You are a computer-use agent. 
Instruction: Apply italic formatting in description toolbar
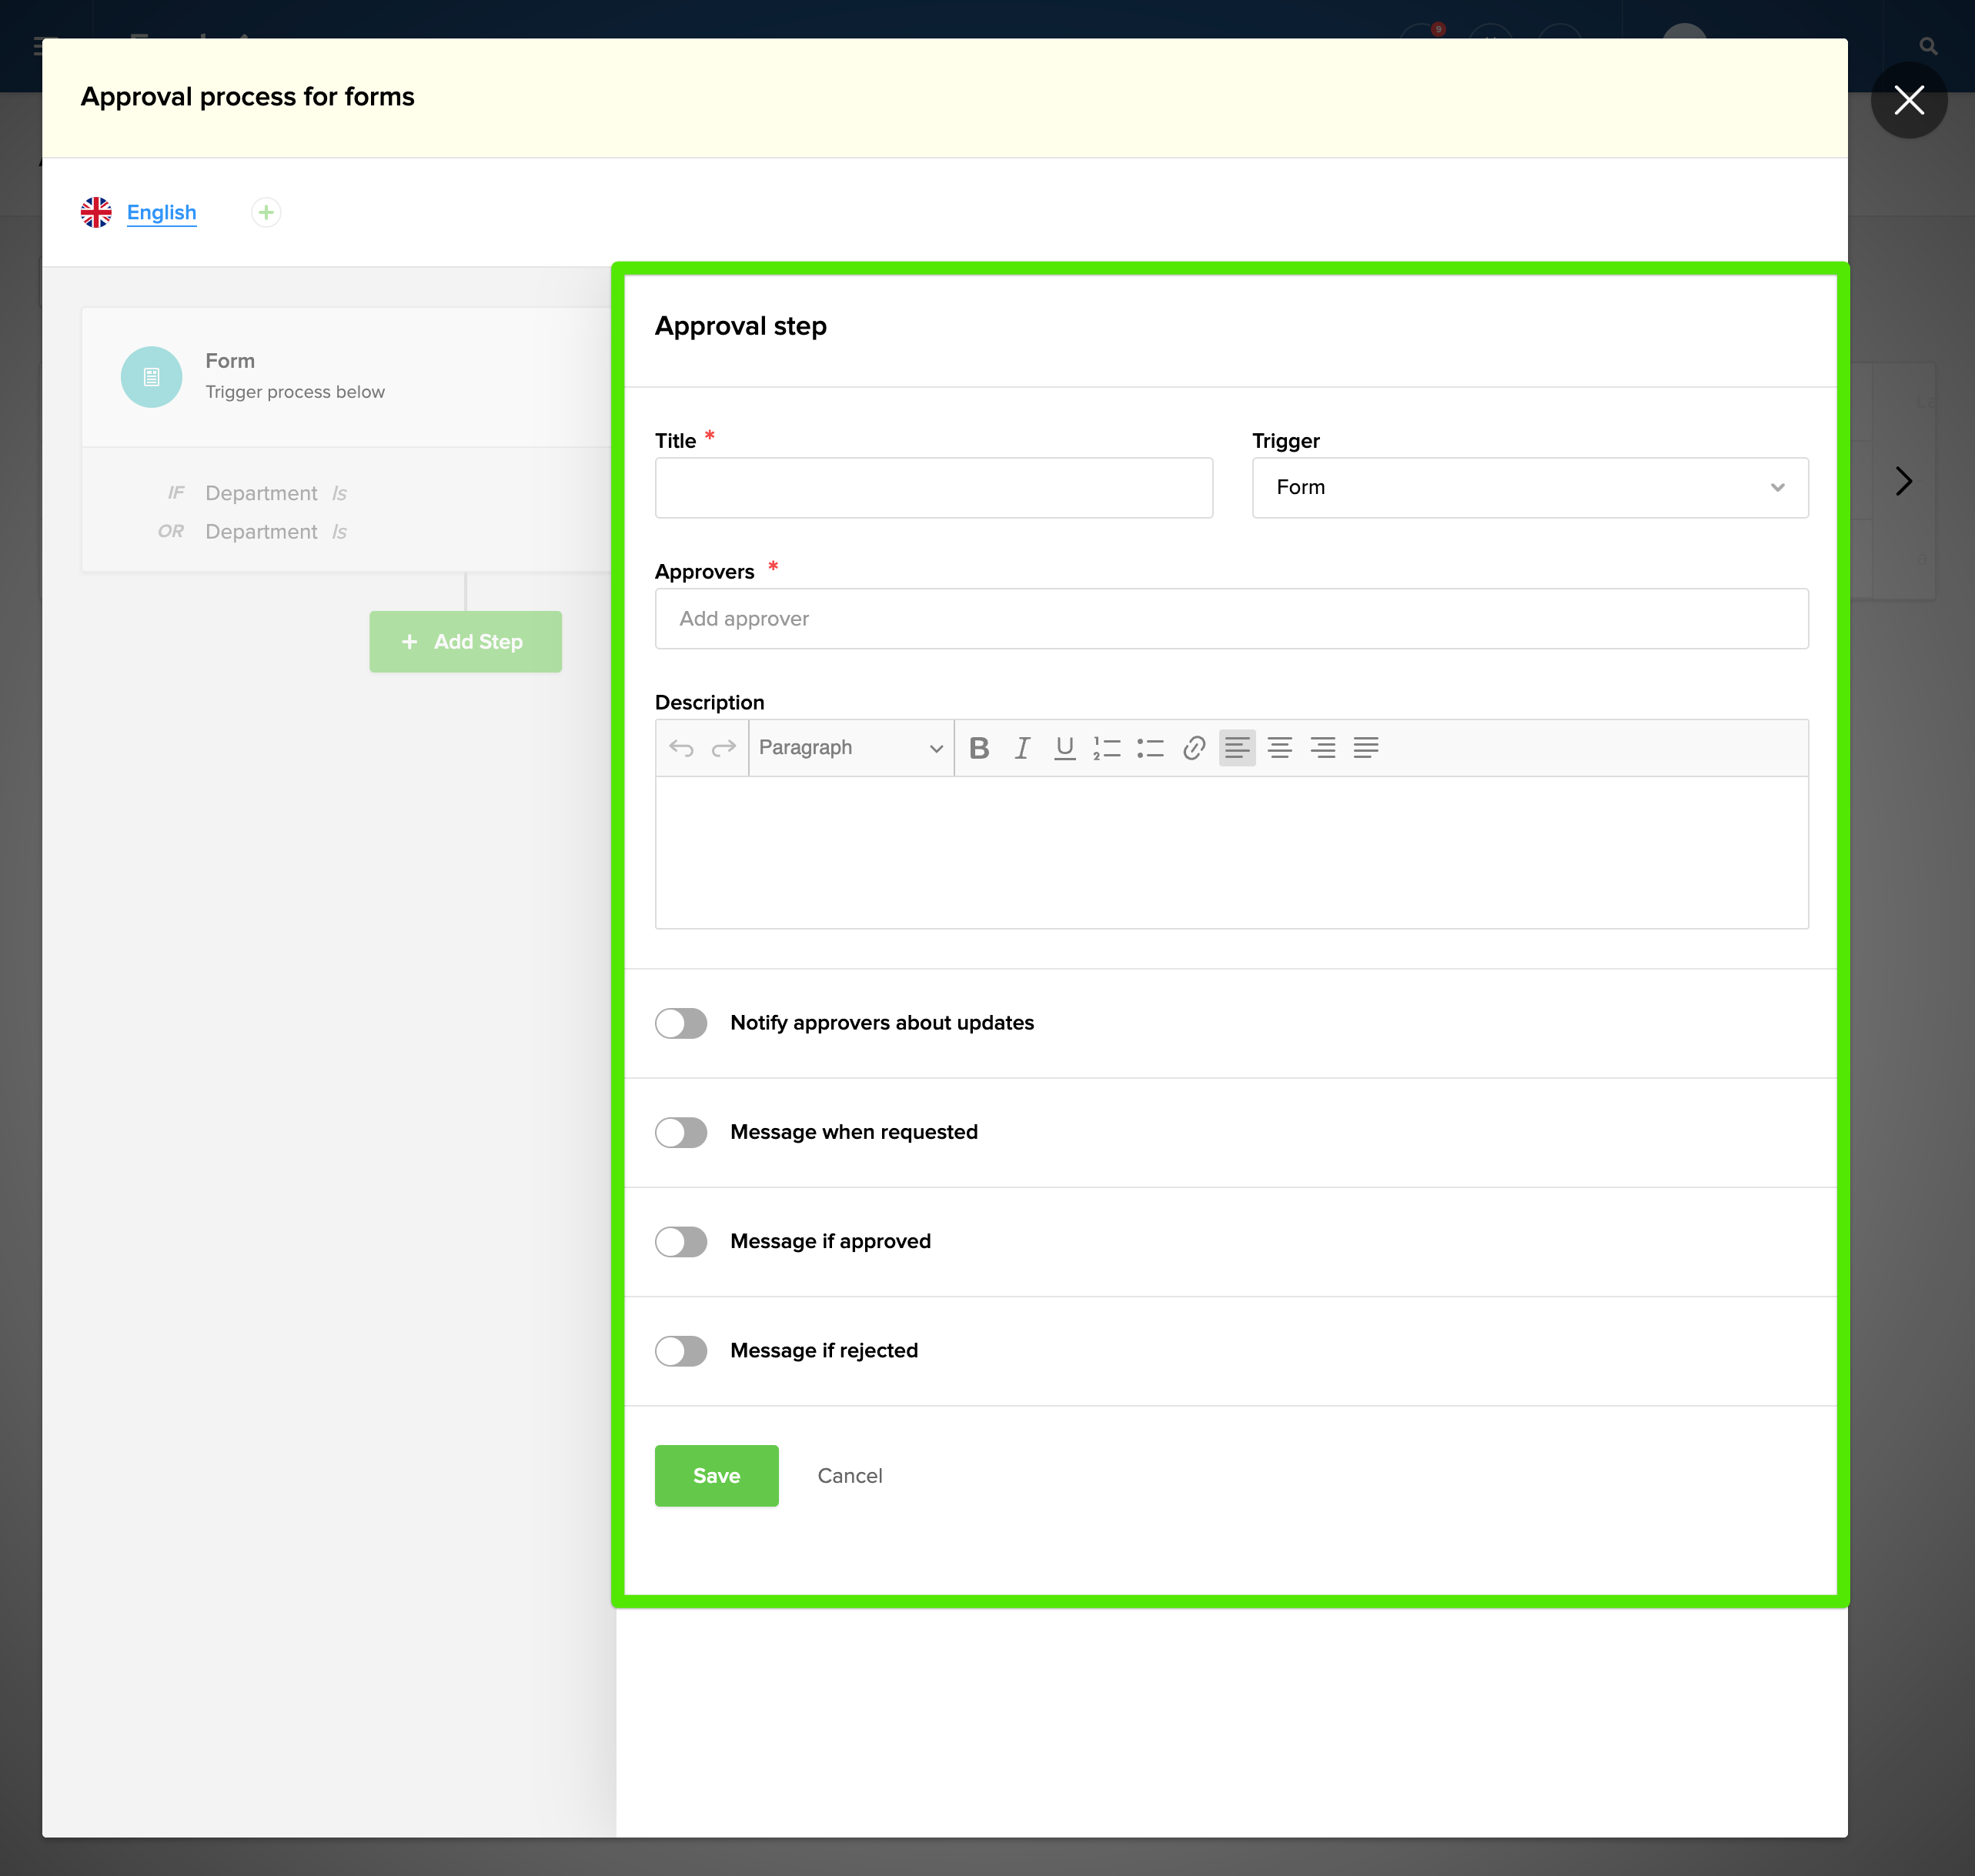(x=1022, y=748)
